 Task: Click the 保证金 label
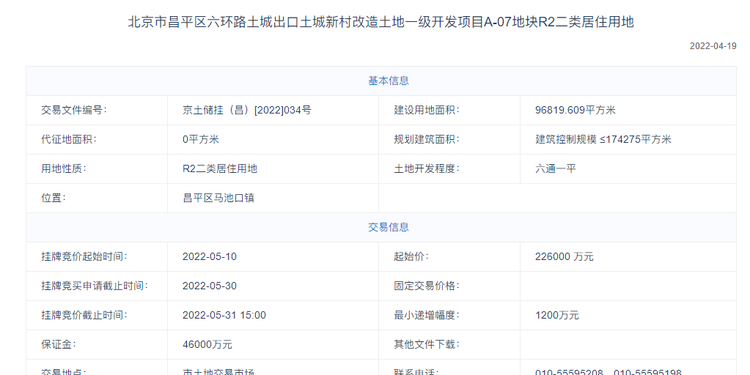(58, 344)
